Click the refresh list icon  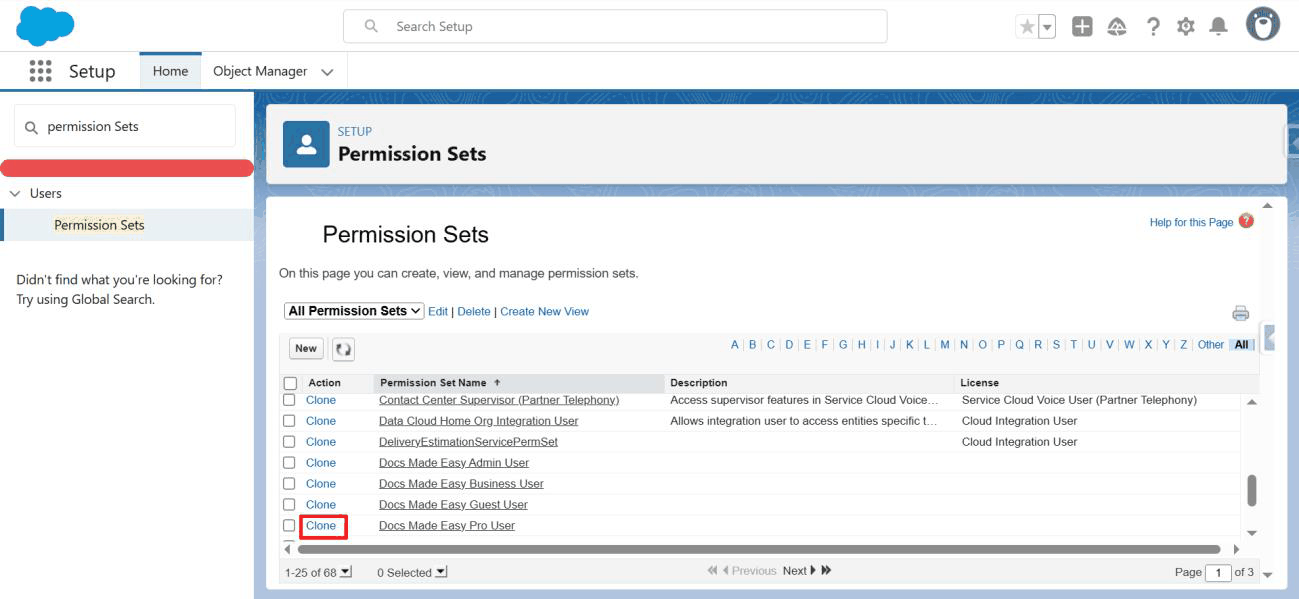click(x=343, y=349)
